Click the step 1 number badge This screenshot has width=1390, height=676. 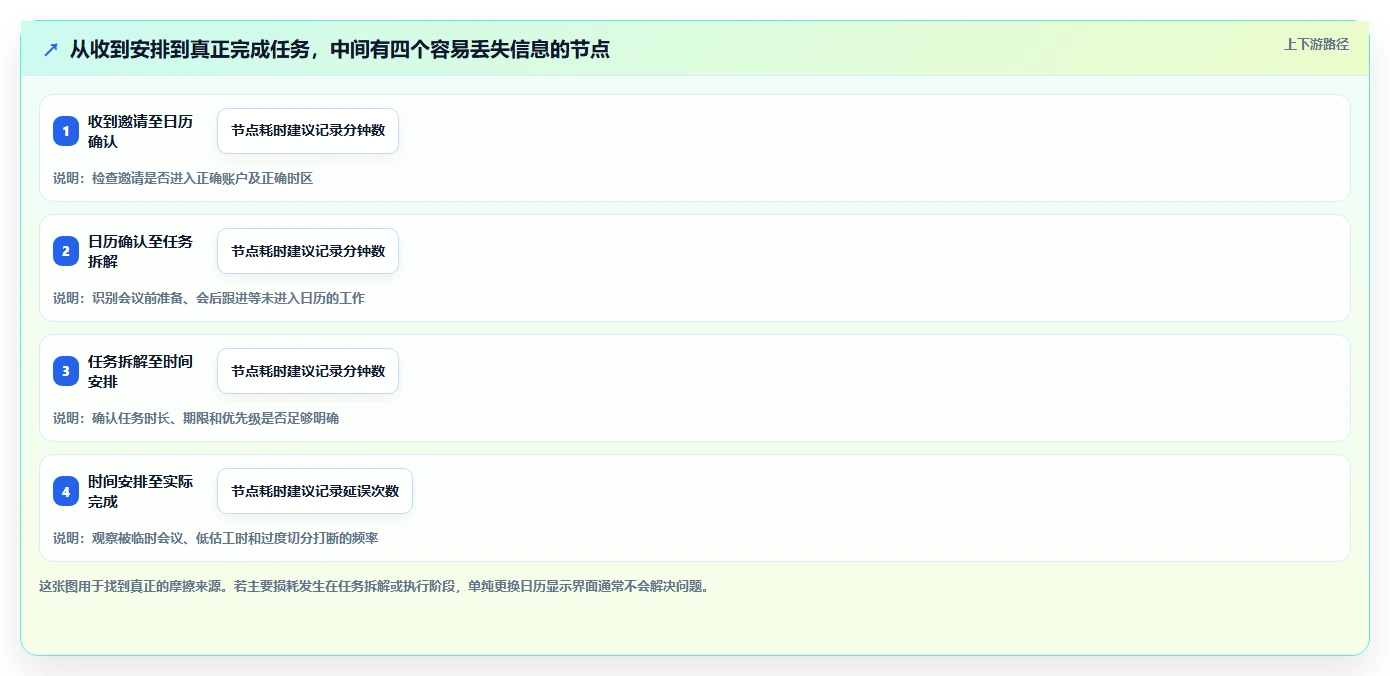point(66,131)
